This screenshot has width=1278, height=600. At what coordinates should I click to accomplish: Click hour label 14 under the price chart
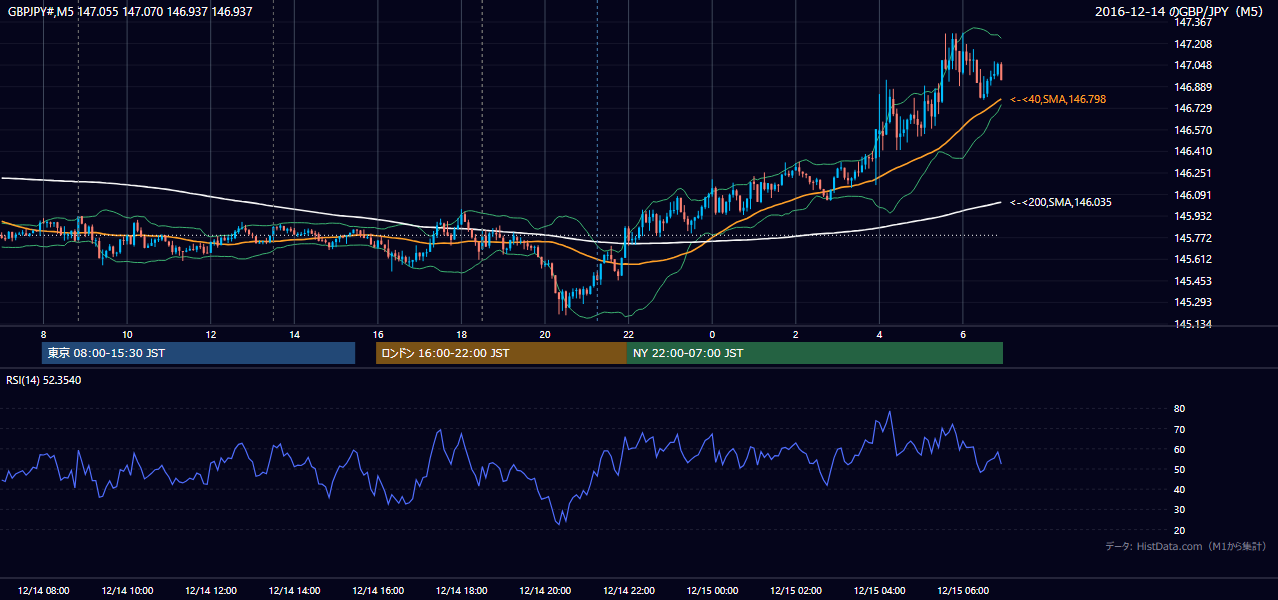tap(294, 334)
